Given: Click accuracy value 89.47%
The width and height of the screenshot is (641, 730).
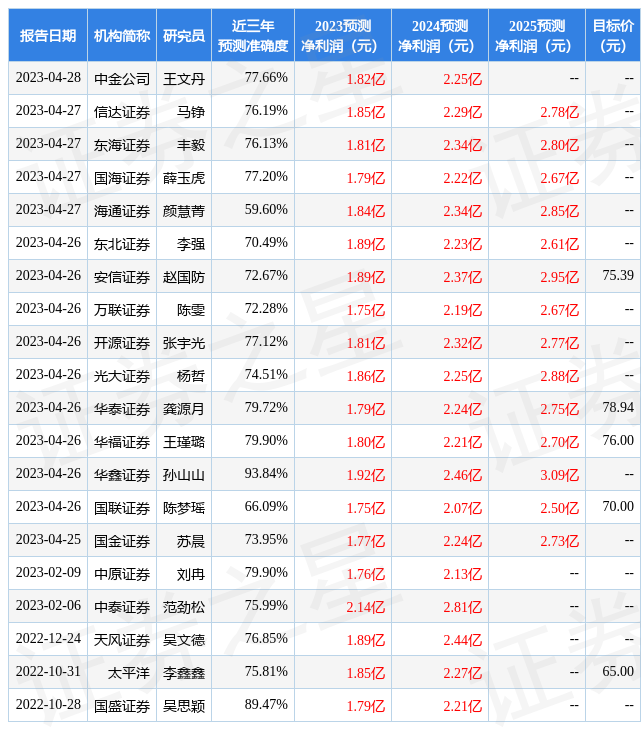Looking at the screenshot, I should tap(266, 705).
